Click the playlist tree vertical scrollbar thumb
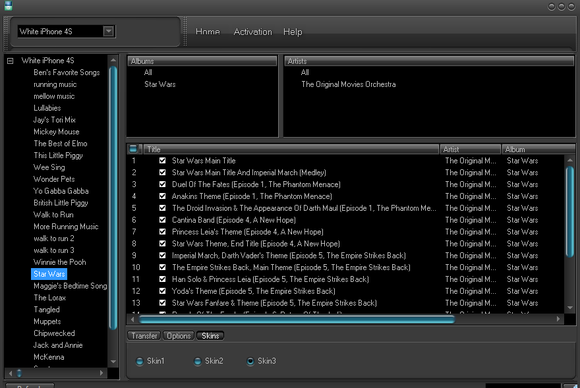This screenshot has height=388, width=580. 113,198
